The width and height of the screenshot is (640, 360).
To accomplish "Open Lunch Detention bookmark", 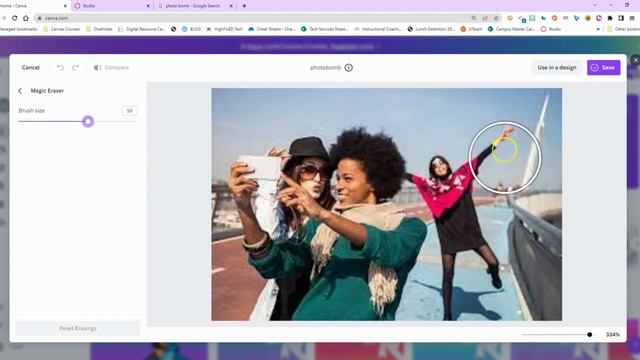I will point(431,29).
